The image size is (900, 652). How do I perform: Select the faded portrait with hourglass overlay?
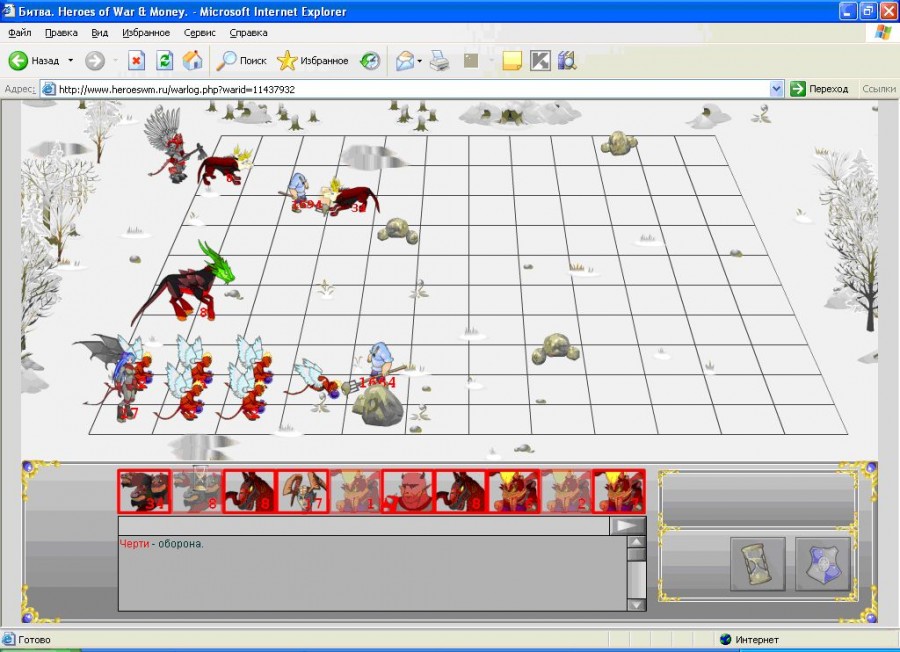tap(197, 491)
